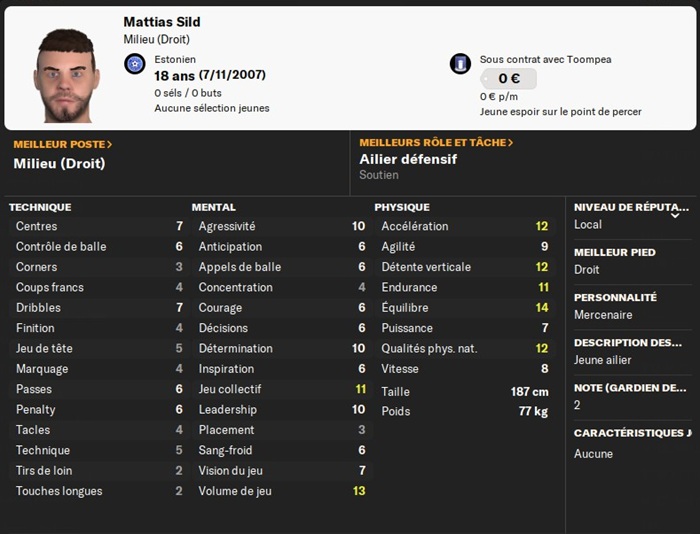Image resolution: width=700 pixels, height=534 pixels.
Task: Click the player name Mattias Sild
Action: click(162, 22)
